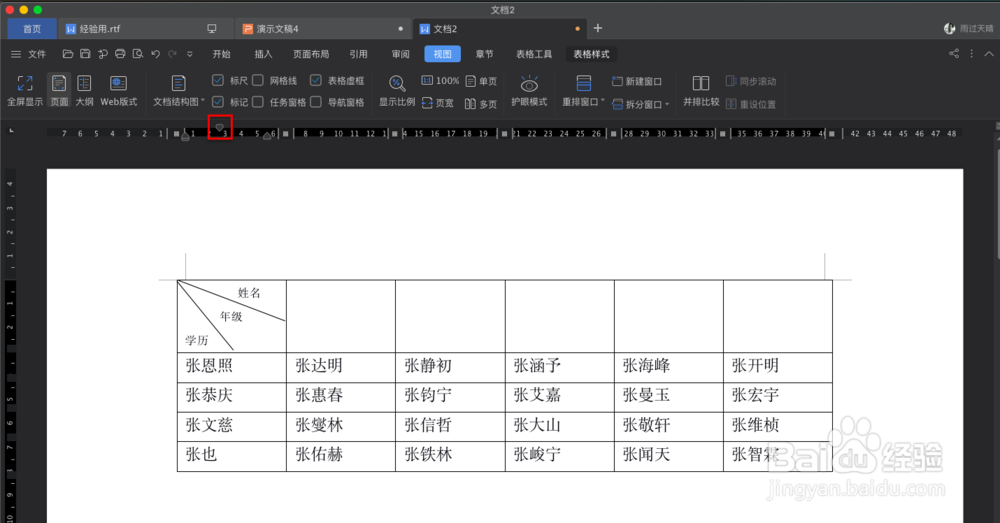1000x523 pixels.
Task: Switch to the 开始 ribbon tab
Action: coord(221,54)
